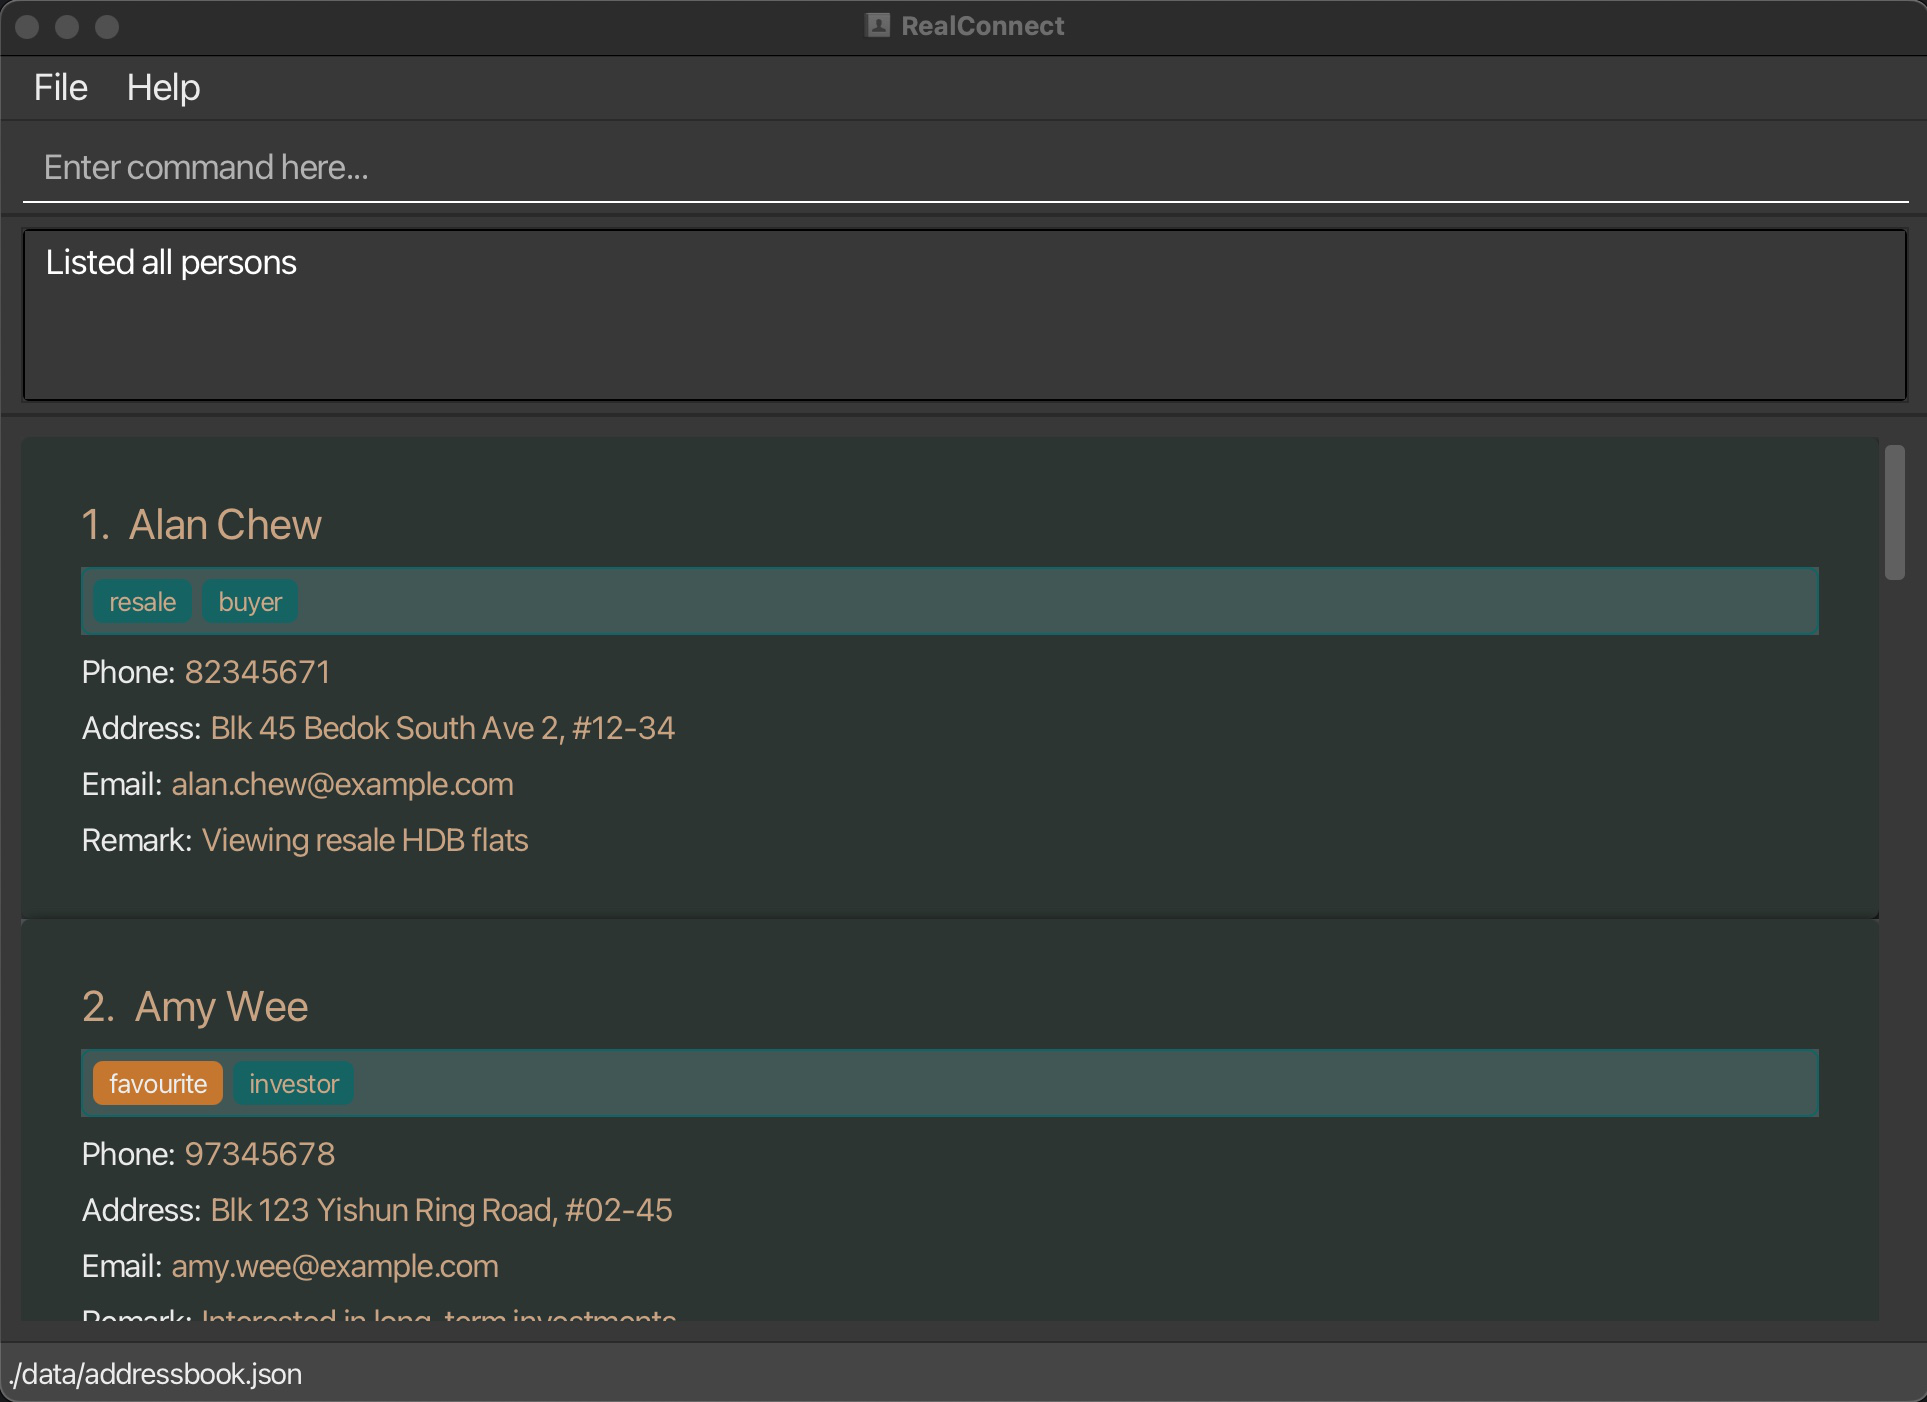This screenshot has width=1927, height=1402.
Task: Open the Help menu
Action: pyautogui.click(x=165, y=85)
